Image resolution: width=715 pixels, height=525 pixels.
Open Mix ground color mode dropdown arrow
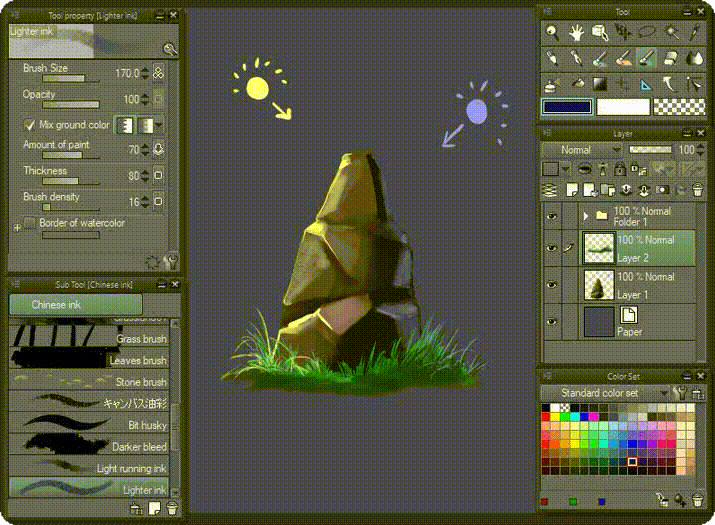(x=159, y=125)
